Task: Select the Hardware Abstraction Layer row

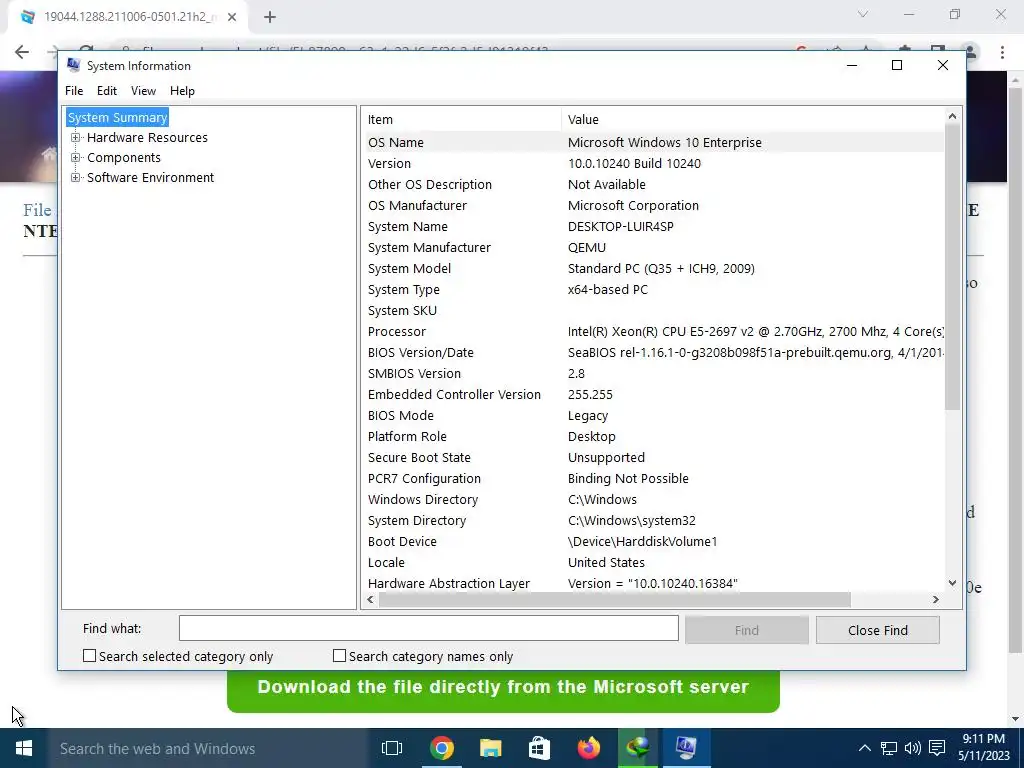Action: (654, 583)
